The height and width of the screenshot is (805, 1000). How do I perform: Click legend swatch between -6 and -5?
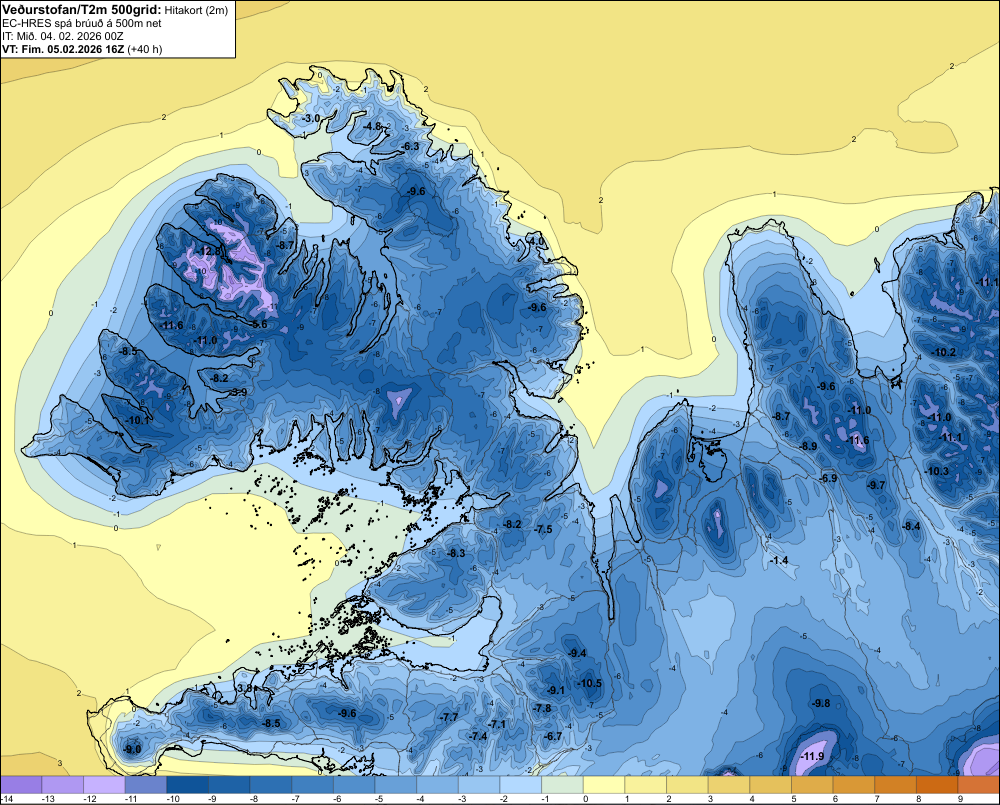click(354, 785)
